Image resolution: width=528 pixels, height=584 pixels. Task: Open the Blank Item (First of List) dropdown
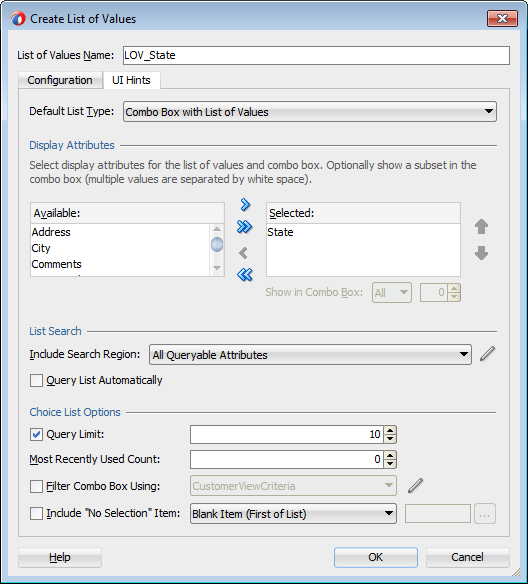click(x=293, y=514)
